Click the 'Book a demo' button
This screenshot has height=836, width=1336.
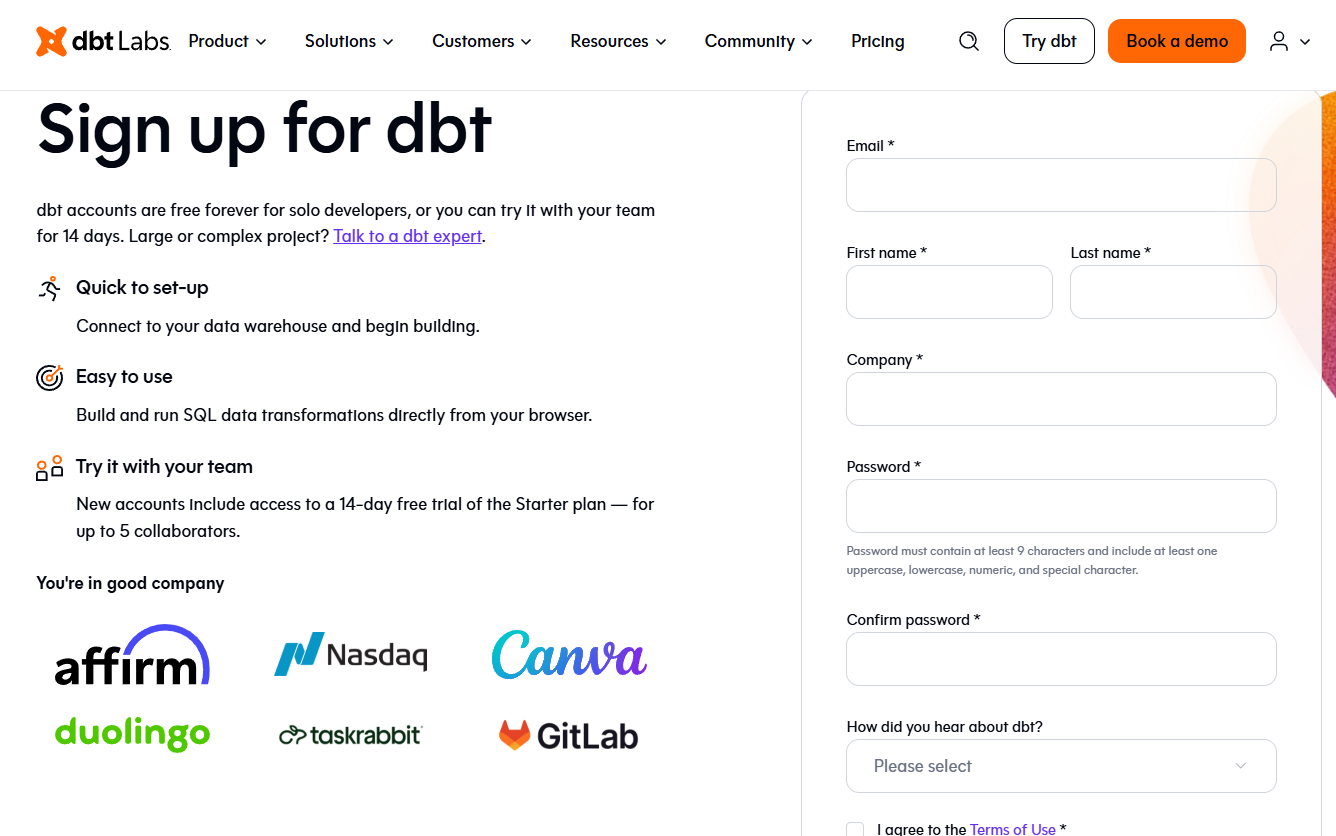[1176, 41]
